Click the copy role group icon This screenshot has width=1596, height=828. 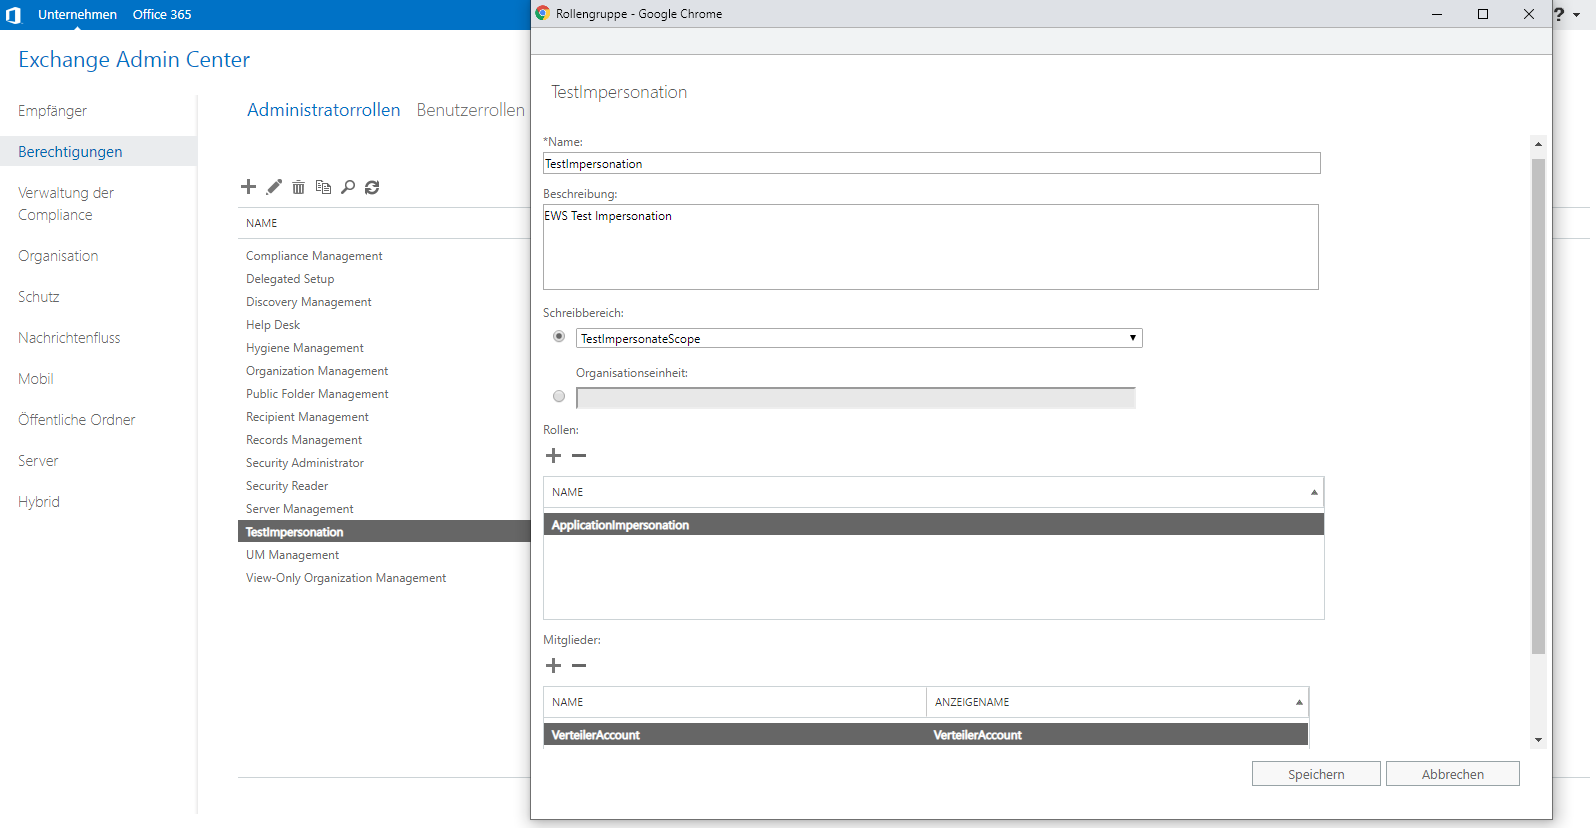coord(323,187)
